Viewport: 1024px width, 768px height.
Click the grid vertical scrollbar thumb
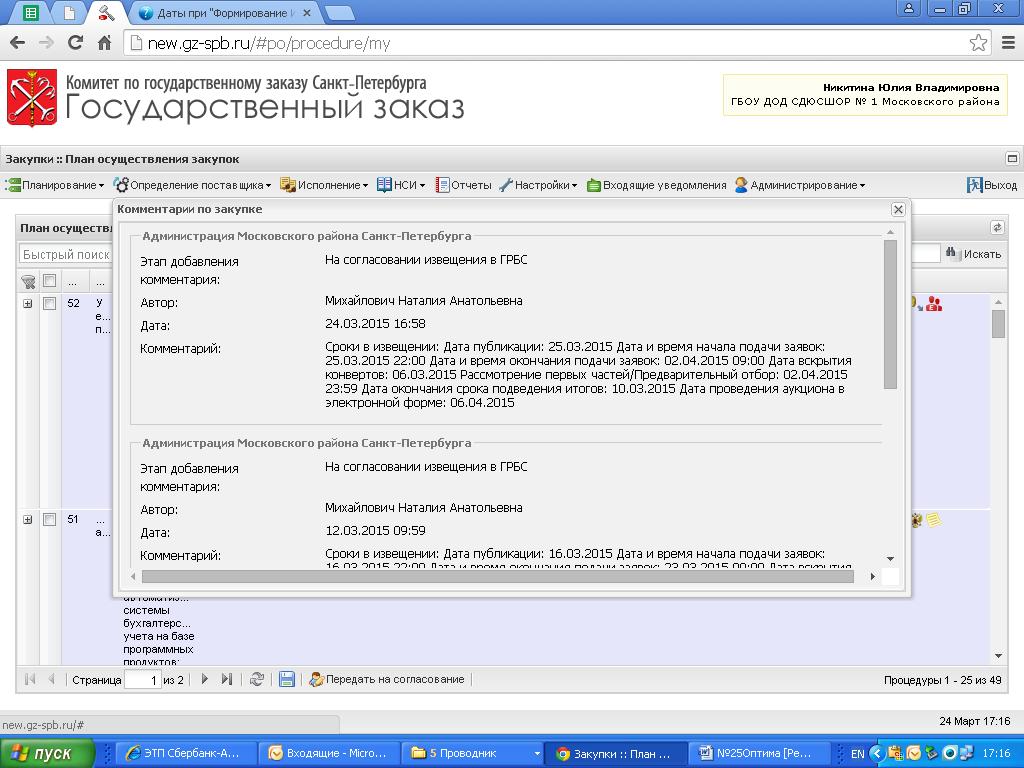pos(998,324)
